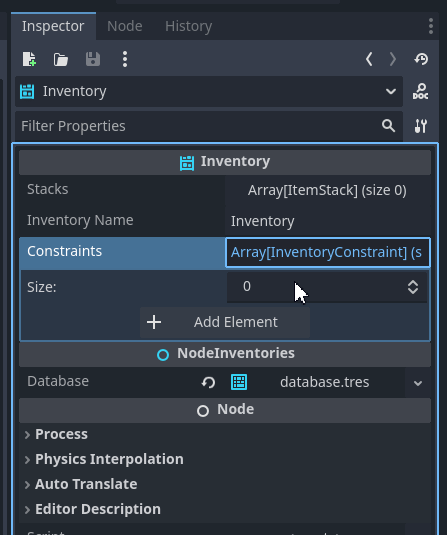The height and width of the screenshot is (535, 447).
Task: Open documentation for Inventory class
Action: pos(420,91)
